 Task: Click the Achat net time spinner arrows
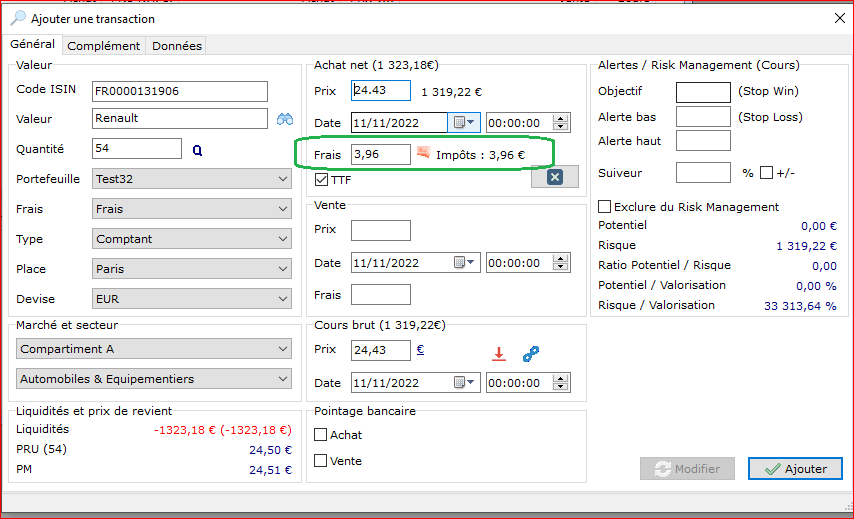560,123
